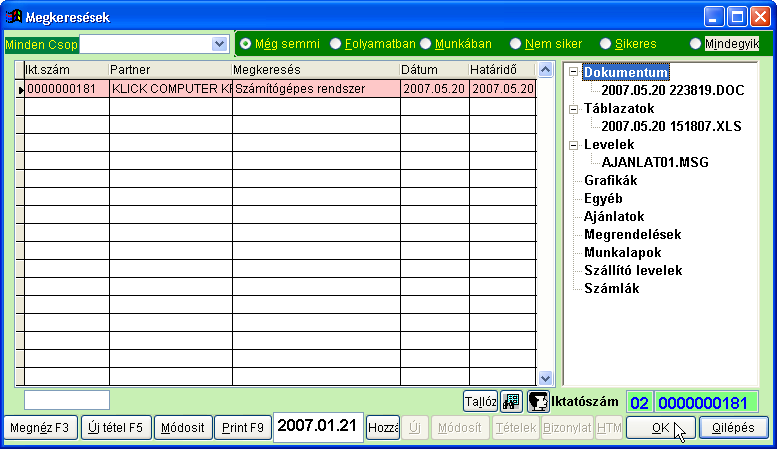Open 2007.05.20 223819.DOC file entry
Image resolution: width=777 pixels, height=449 pixels.
click(672, 90)
